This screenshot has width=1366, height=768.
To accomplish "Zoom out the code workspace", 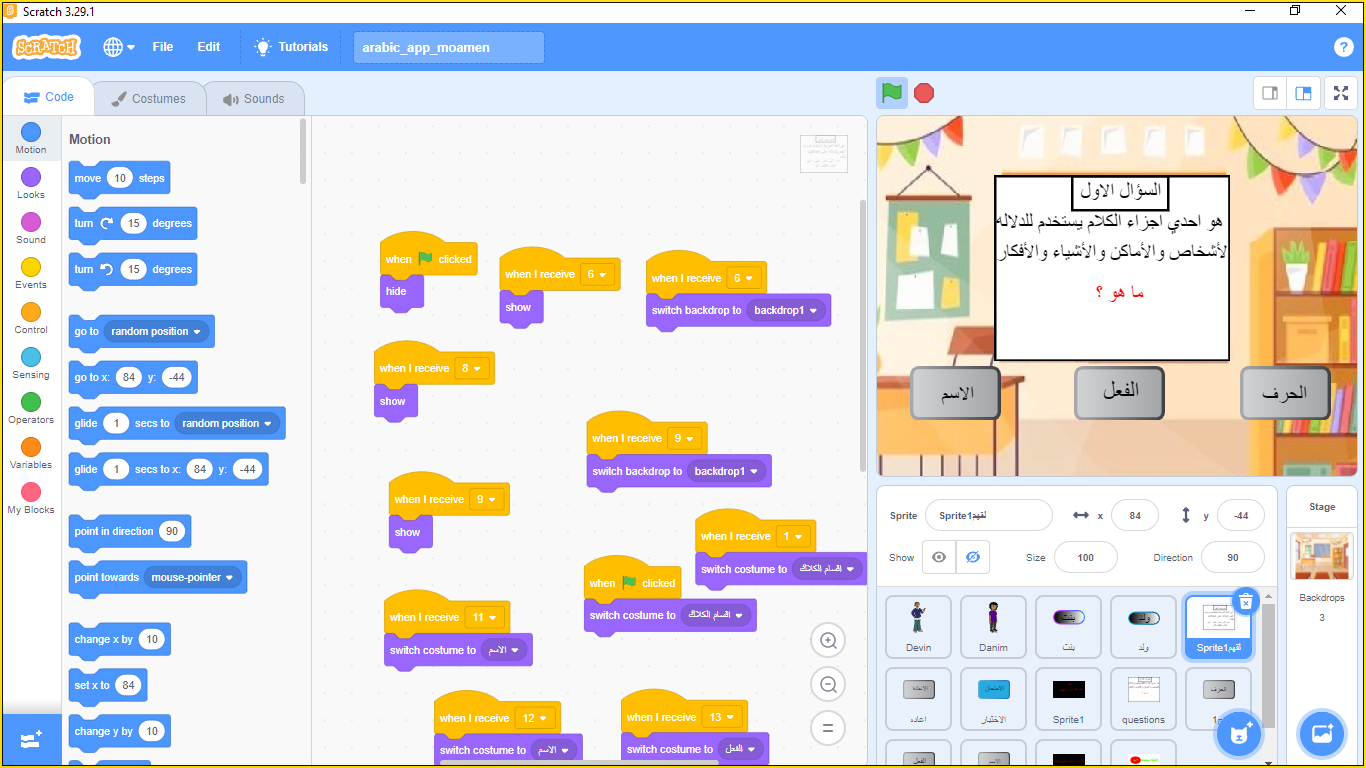I will pyautogui.click(x=828, y=684).
